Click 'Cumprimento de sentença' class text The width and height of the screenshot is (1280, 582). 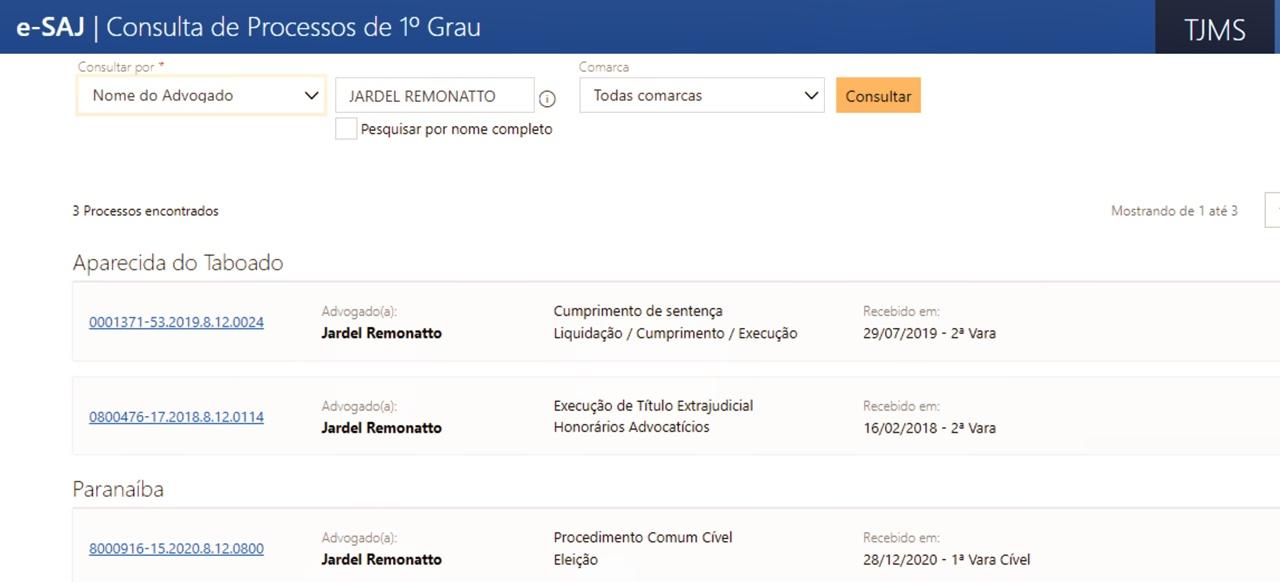pos(638,311)
